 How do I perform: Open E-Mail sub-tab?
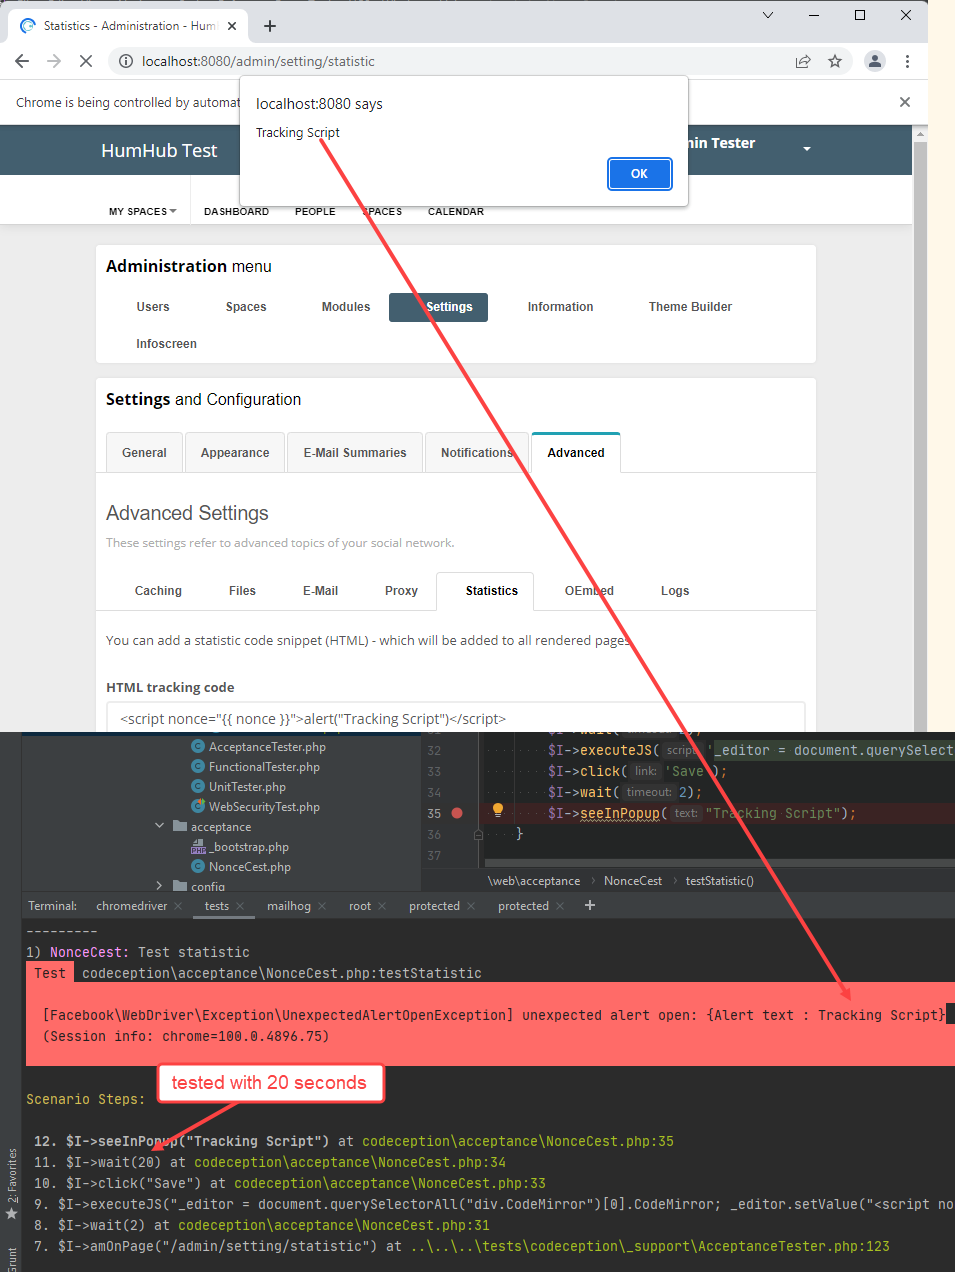(x=320, y=591)
